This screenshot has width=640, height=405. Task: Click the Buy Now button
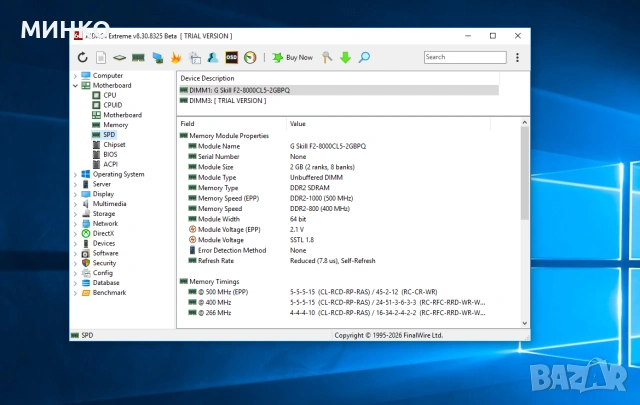pyautogui.click(x=293, y=58)
